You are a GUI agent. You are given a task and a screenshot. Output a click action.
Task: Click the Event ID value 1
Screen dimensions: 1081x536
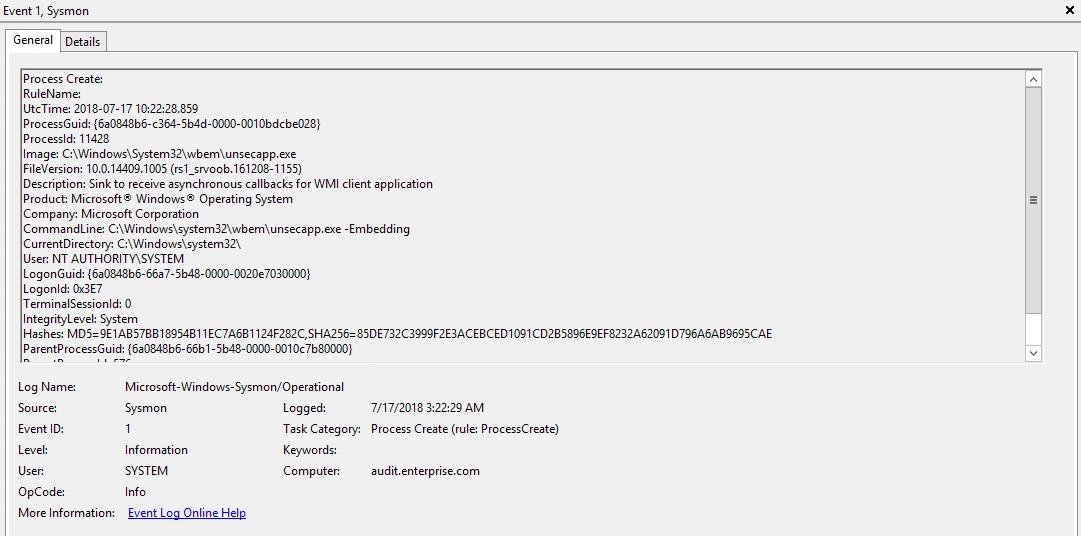[x=128, y=428]
